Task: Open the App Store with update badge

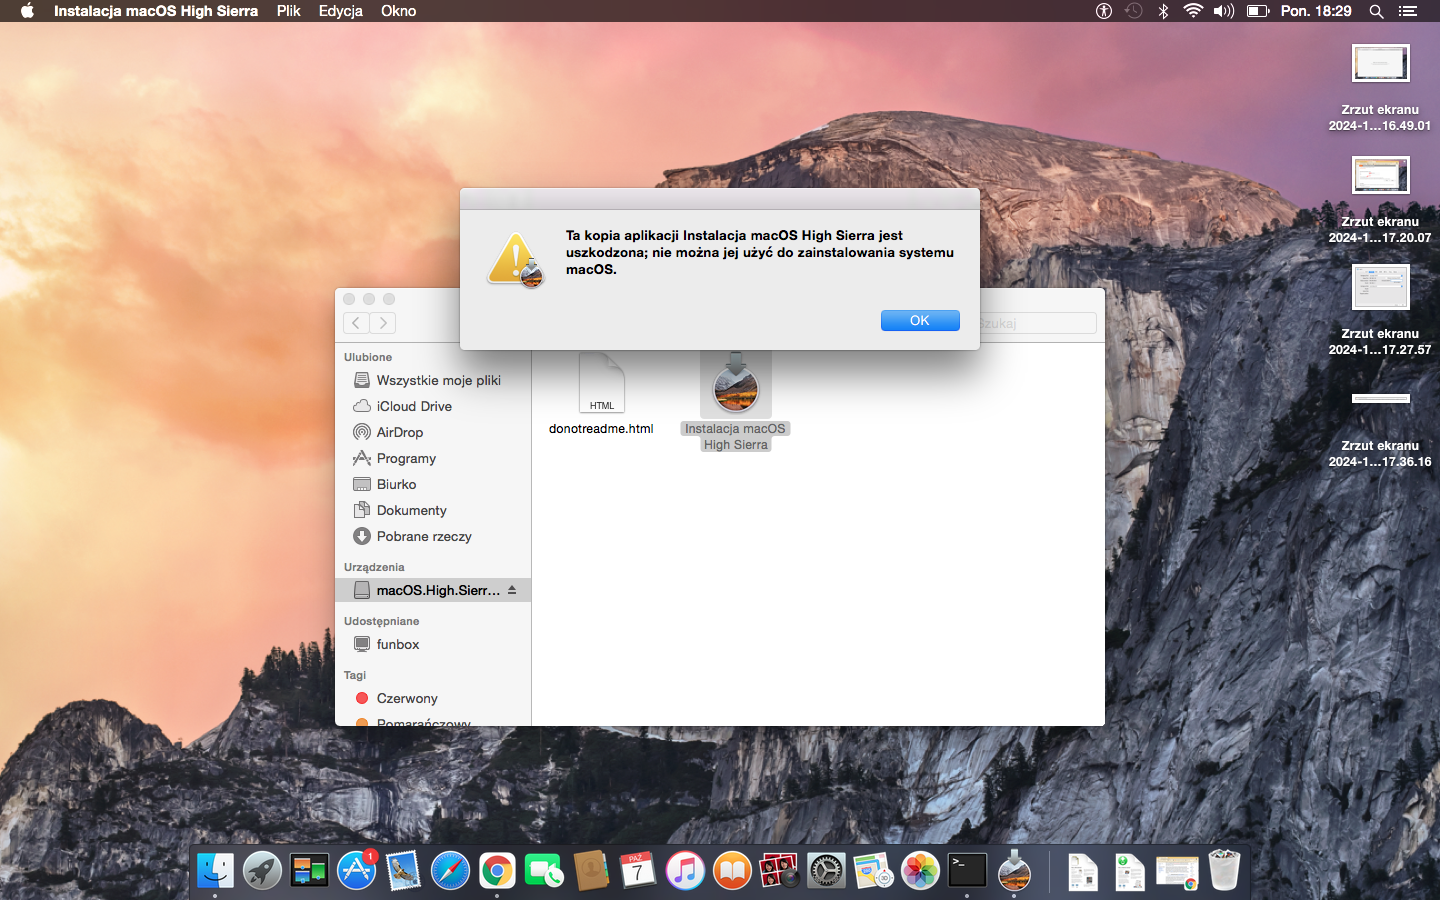Action: tap(356, 871)
